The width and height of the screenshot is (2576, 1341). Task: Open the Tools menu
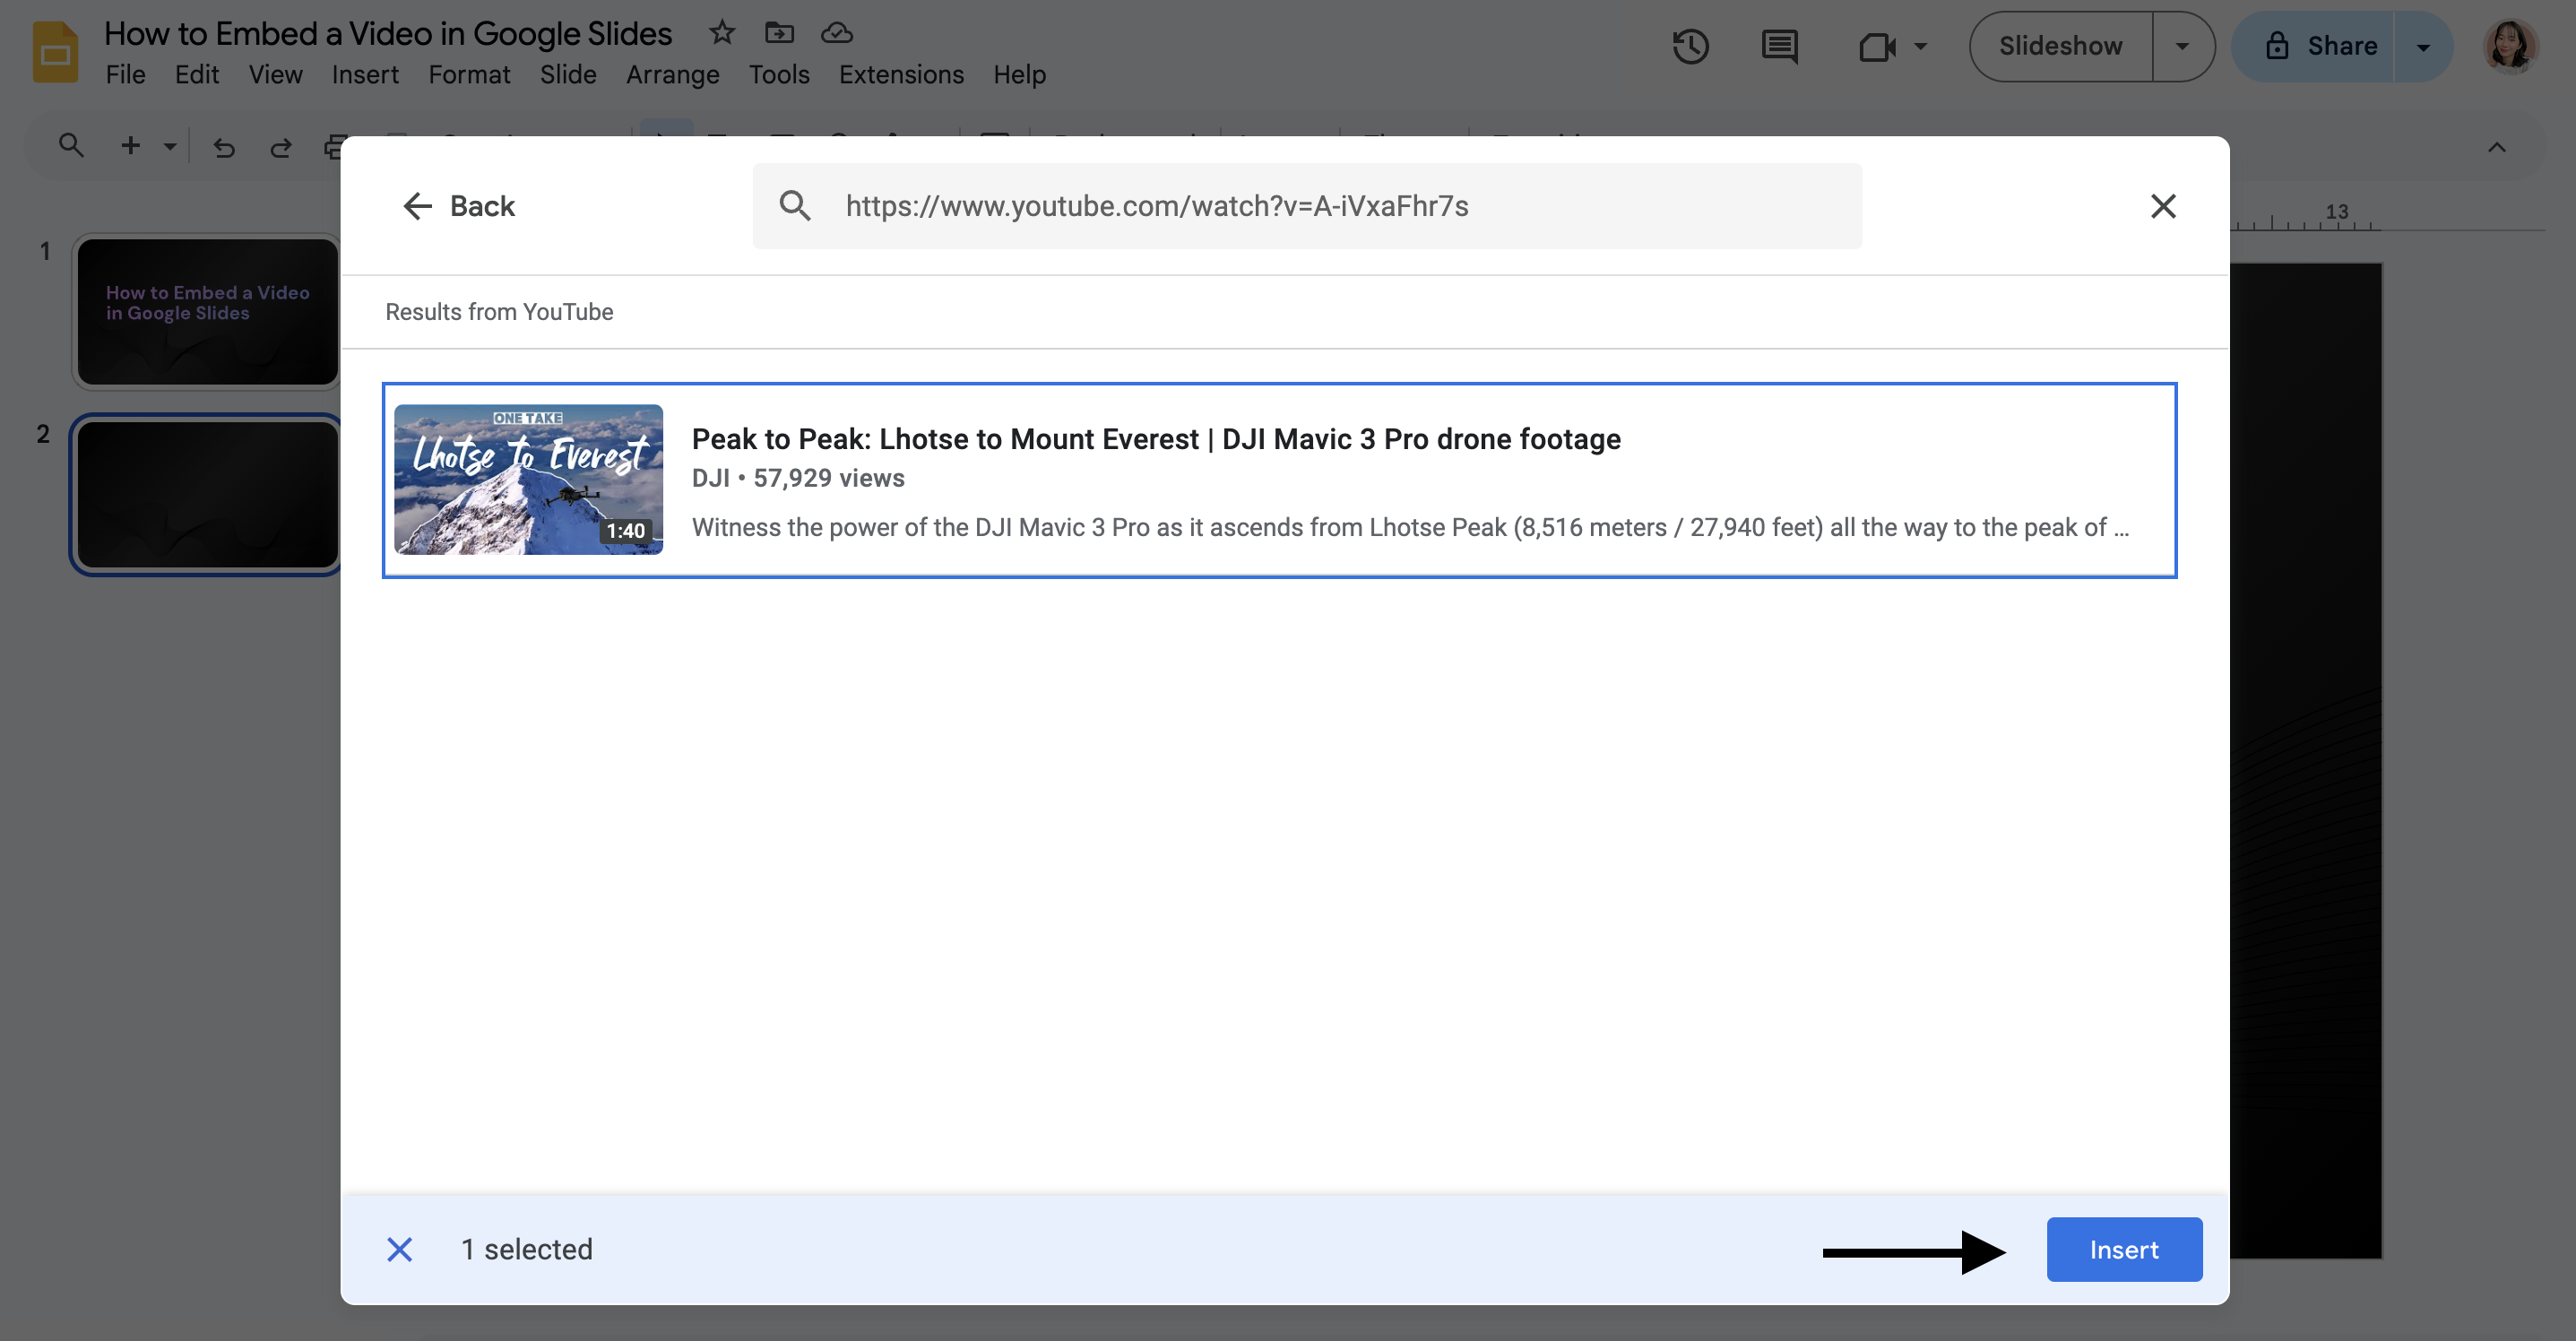pos(779,75)
